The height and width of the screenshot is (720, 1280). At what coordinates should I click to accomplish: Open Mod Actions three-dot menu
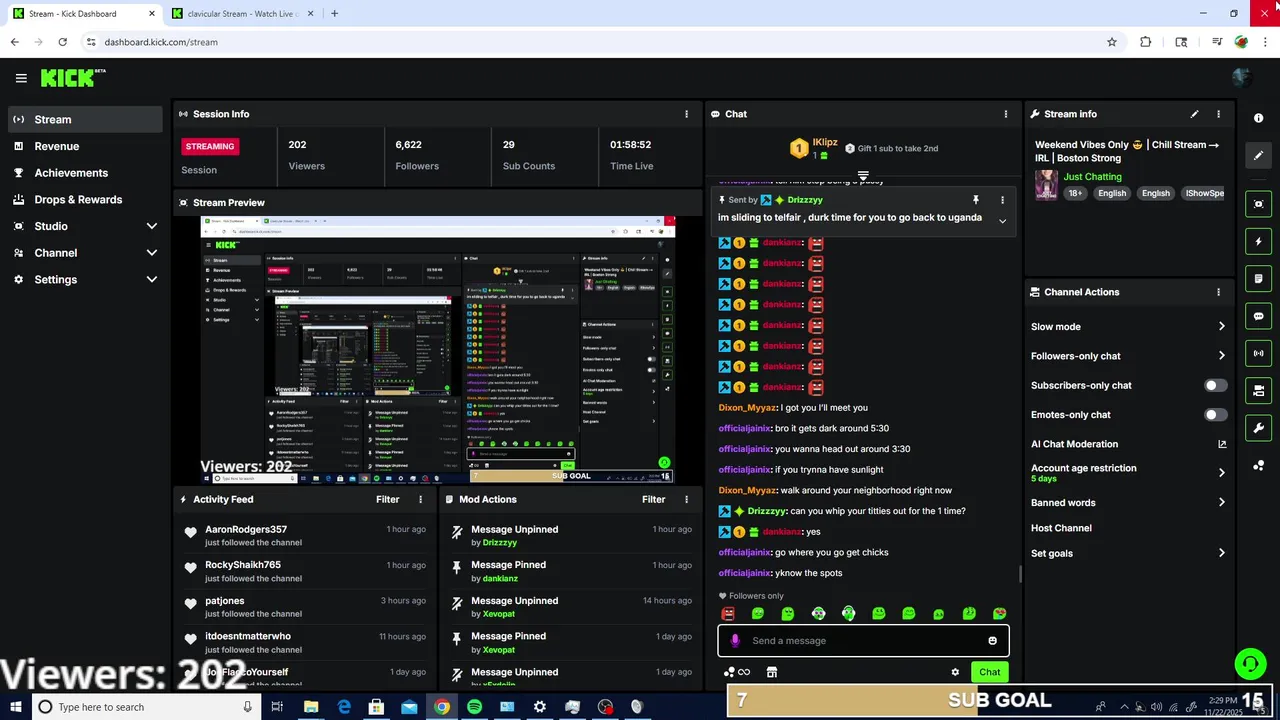686,499
